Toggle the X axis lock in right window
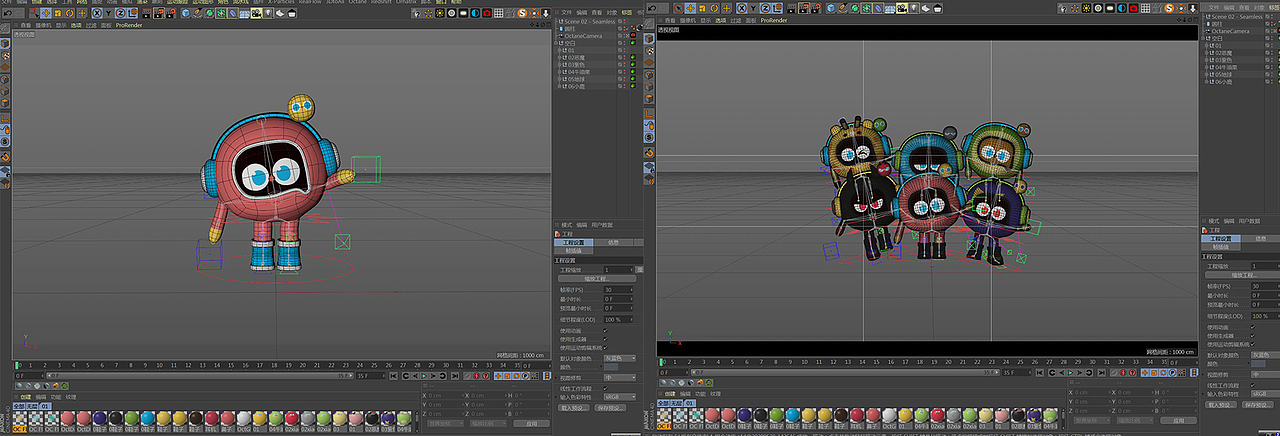The height and width of the screenshot is (436, 1280). click(741, 8)
